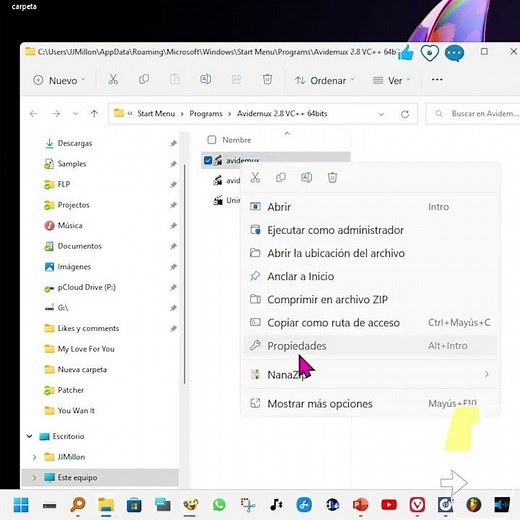This screenshot has height=520, width=520.
Task: Click the thumbs-up like icon
Action: tap(406, 53)
